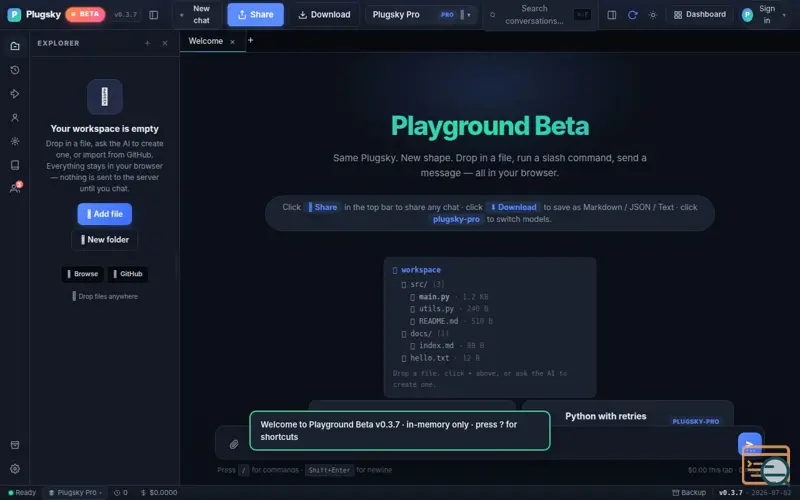The height and width of the screenshot is (500, 800).
Task: Click the Browse button
Action: pyautogui.click(x=83, y=274)
